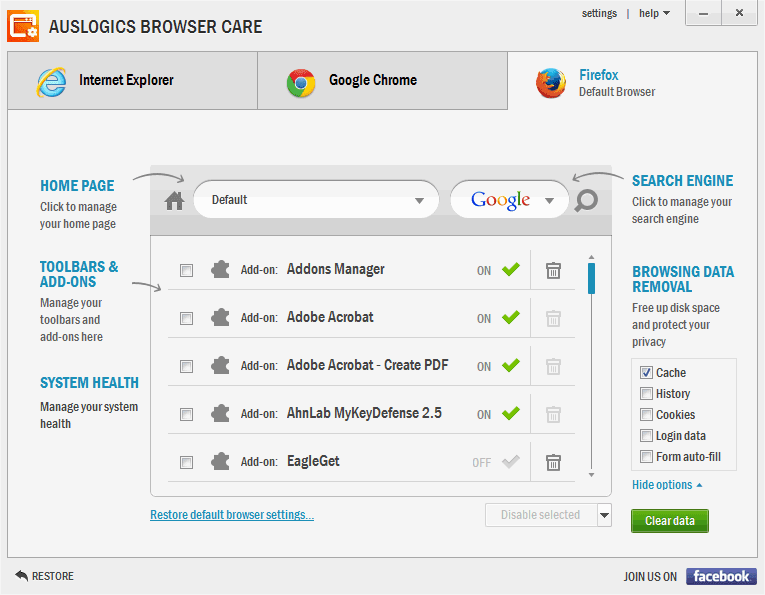Open the Facebook logo button

(x=721, y=576)
